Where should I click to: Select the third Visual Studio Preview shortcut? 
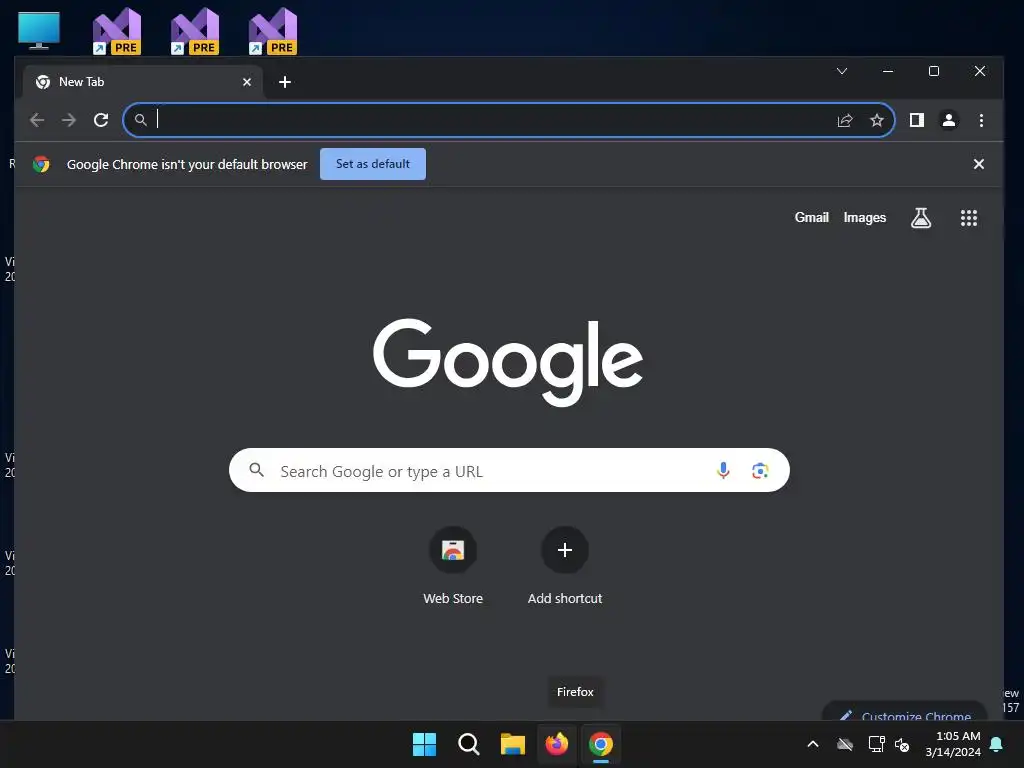click(x=273, y=31)
